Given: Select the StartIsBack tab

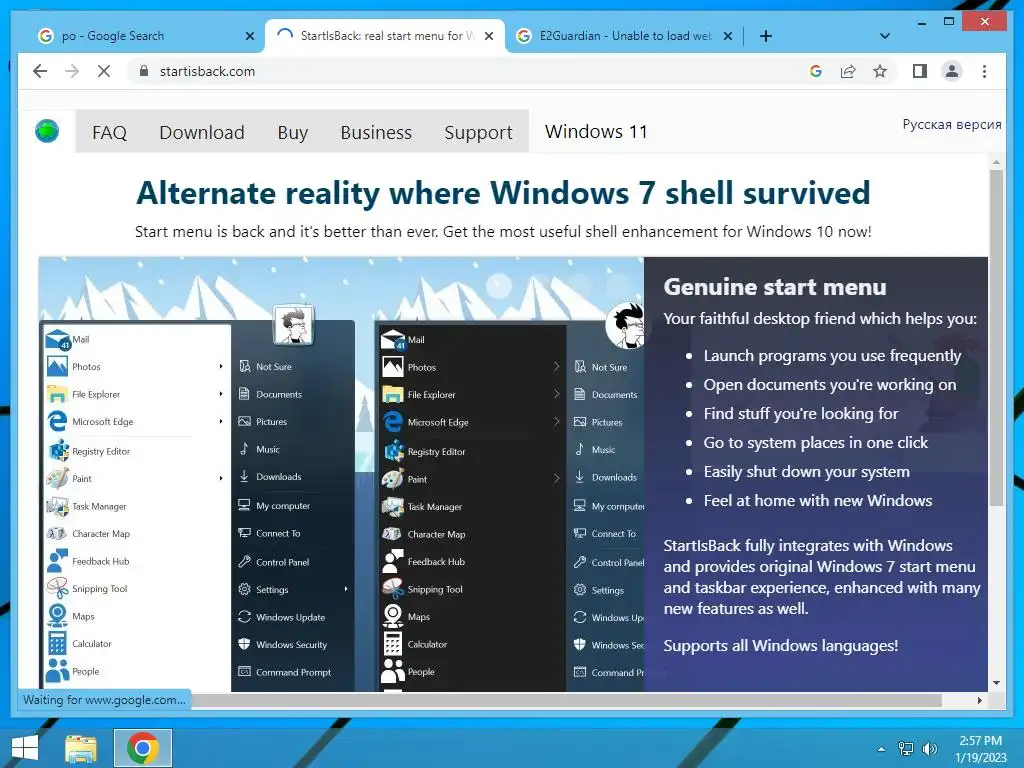Looking at the screenshot, I should (x=385, y=36).
